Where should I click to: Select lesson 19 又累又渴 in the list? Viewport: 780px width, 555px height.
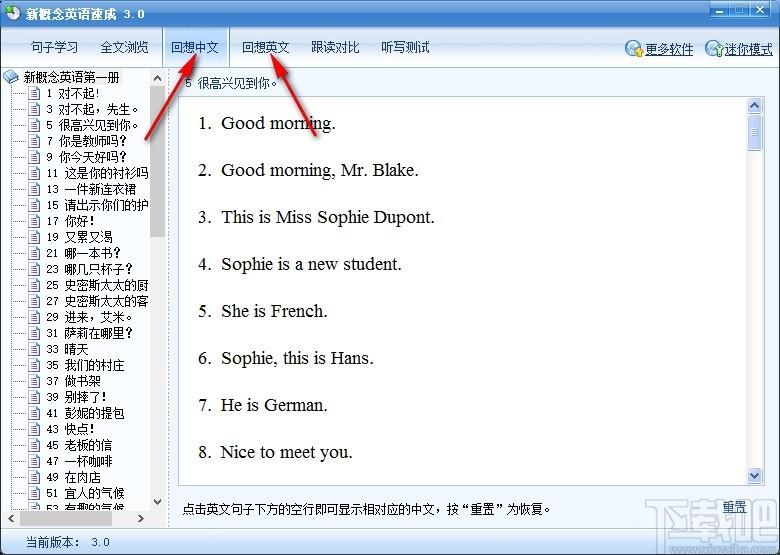pos(80,237)
